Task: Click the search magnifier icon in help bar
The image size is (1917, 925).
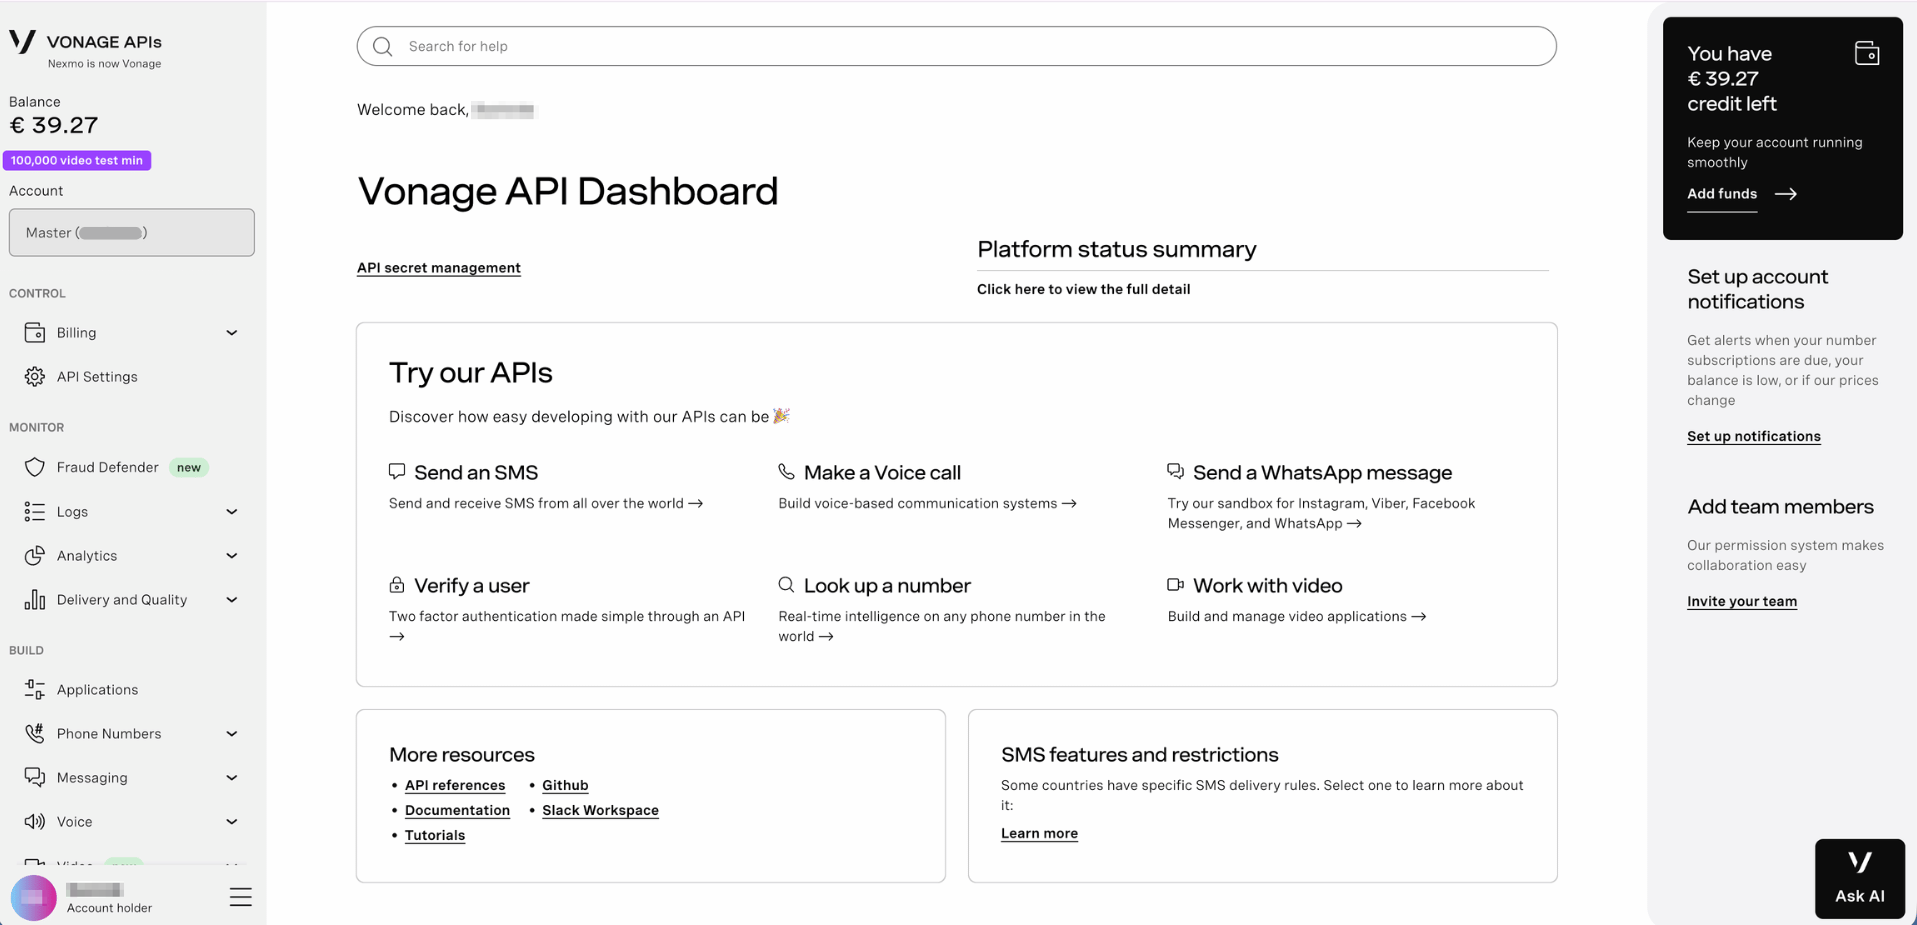Action: (x=383, y=46)
